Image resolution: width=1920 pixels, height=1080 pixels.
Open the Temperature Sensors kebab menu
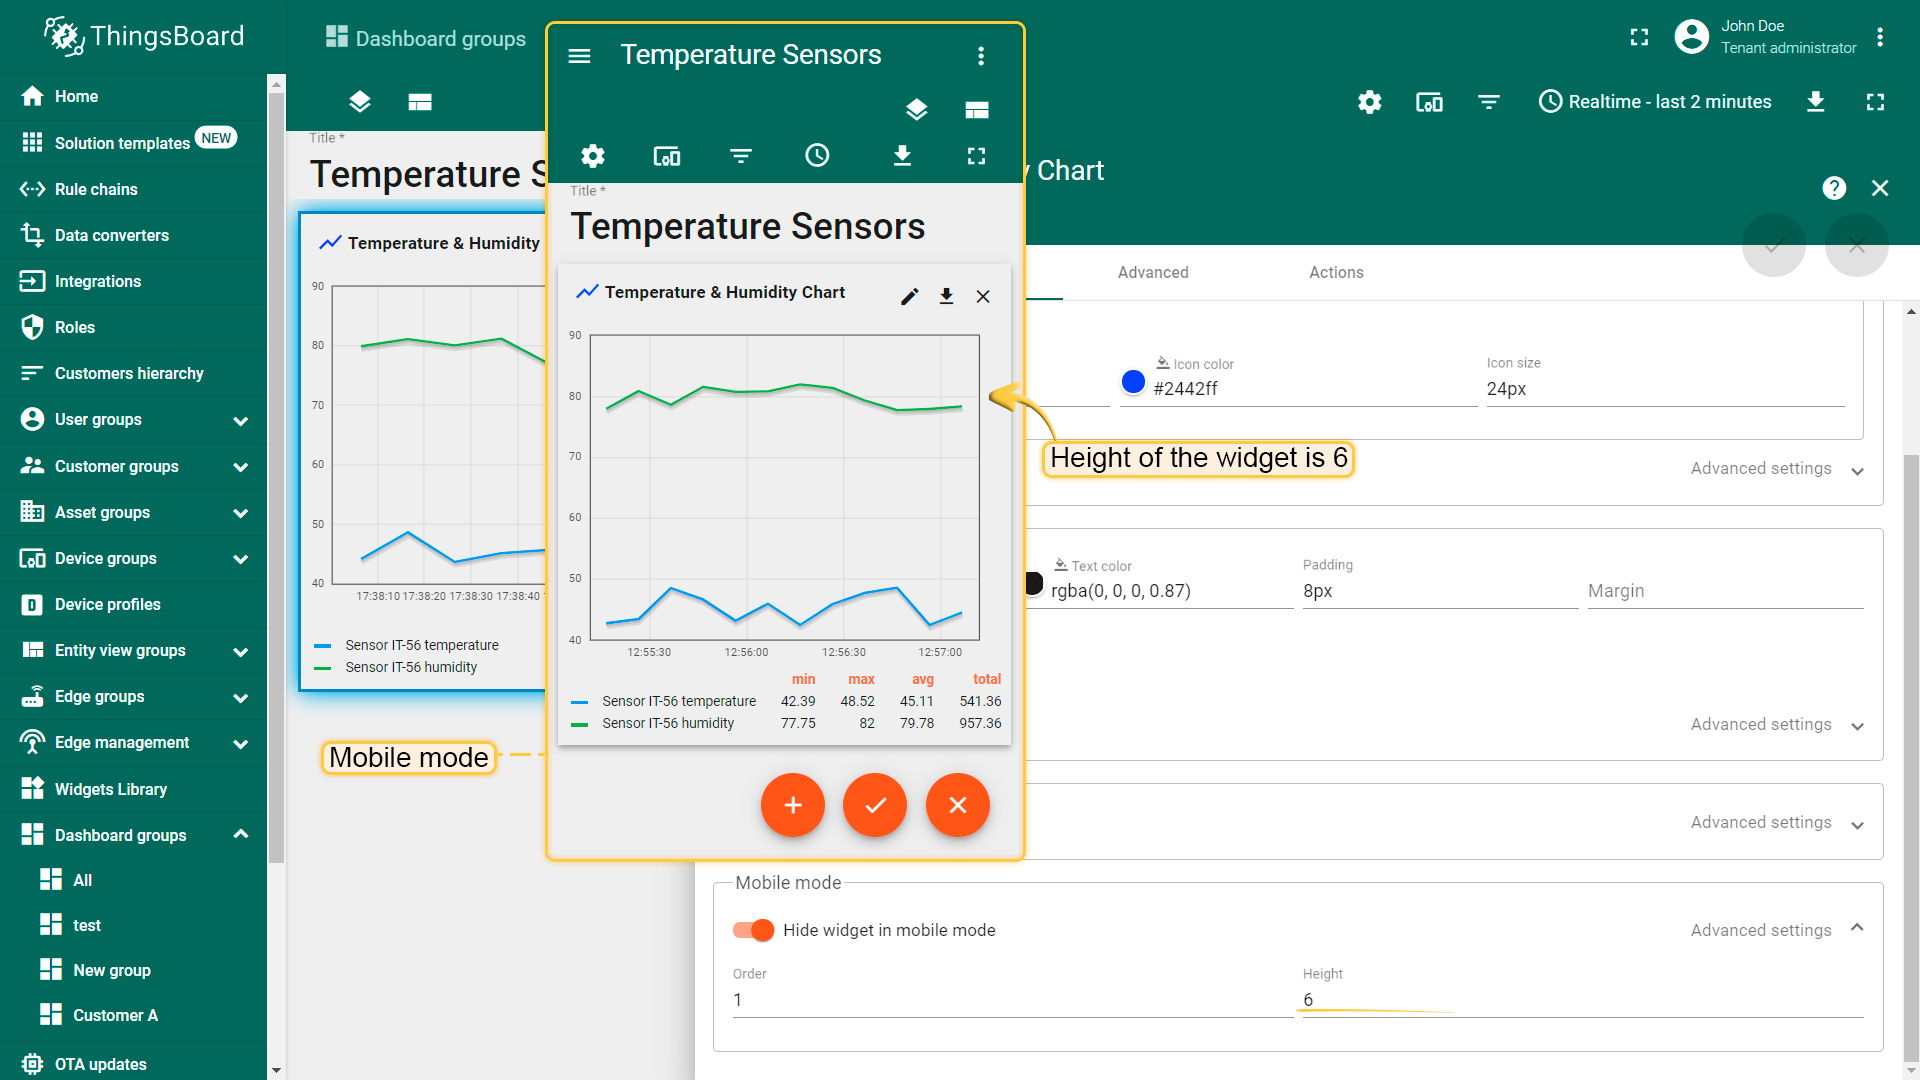coord(981,56)
